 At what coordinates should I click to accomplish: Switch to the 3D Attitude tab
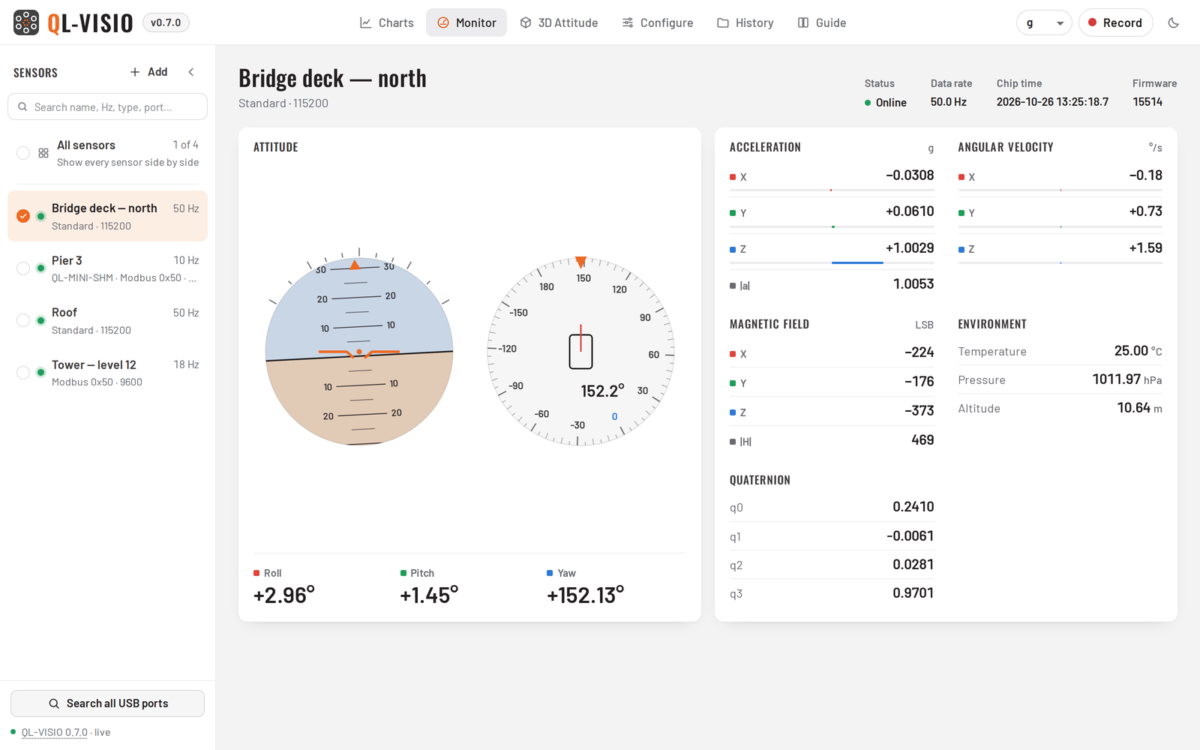click(558, 23)
